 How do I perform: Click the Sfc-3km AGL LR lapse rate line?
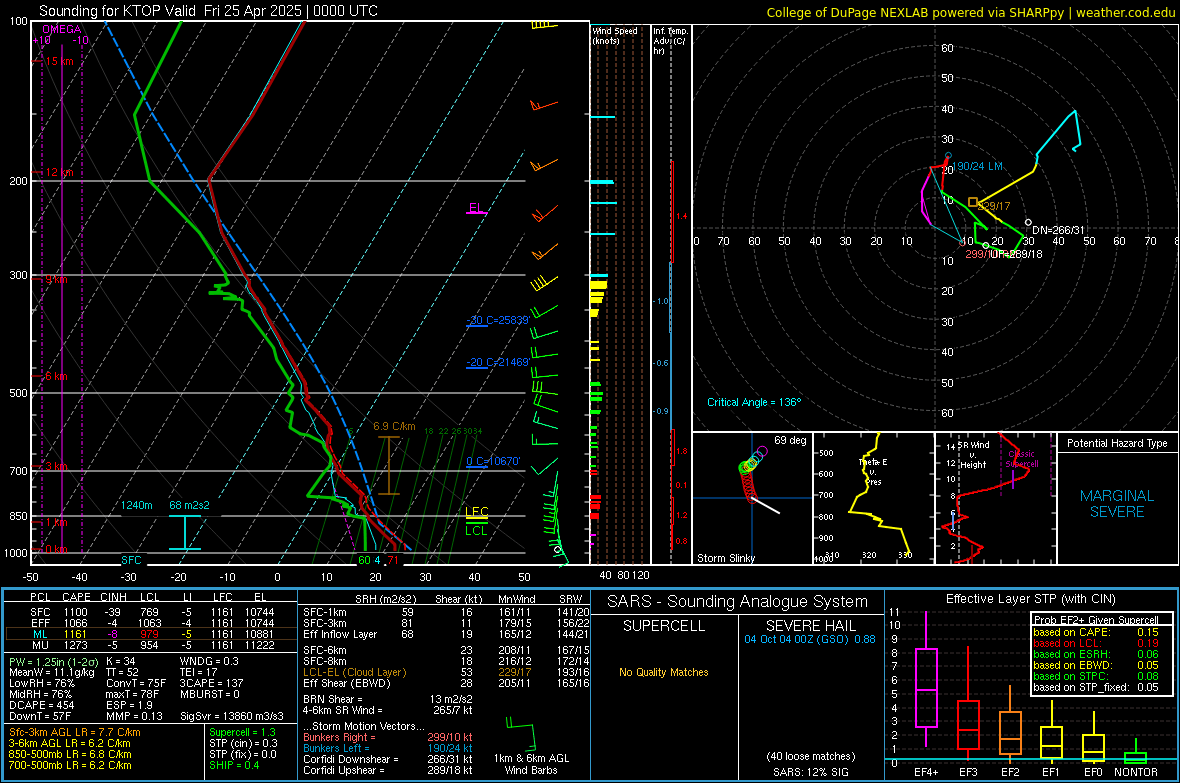[75, 732]
